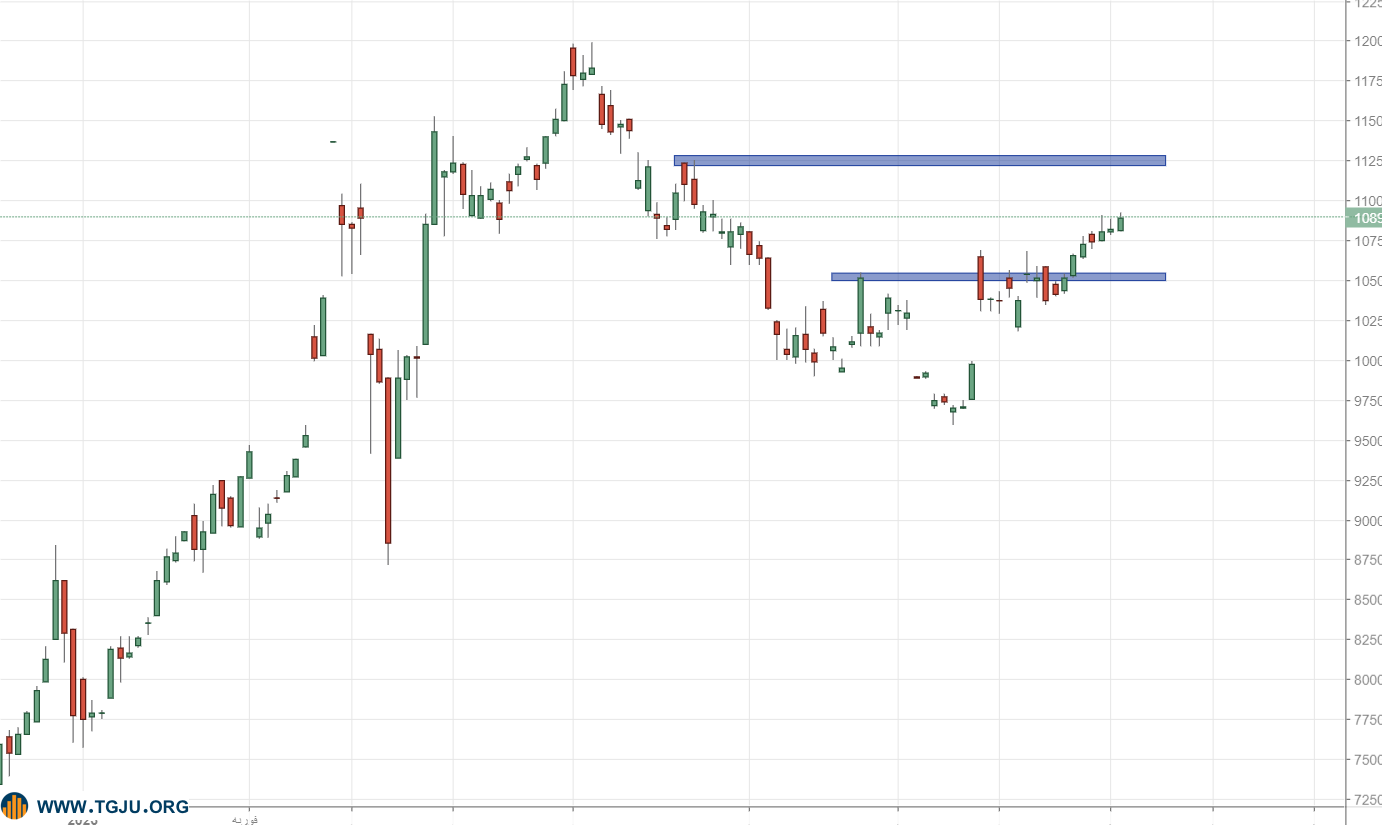This screenshot has height=825, width=1382.
Task: Click the 8000 level on price axis
Action: pos(1366,680)
